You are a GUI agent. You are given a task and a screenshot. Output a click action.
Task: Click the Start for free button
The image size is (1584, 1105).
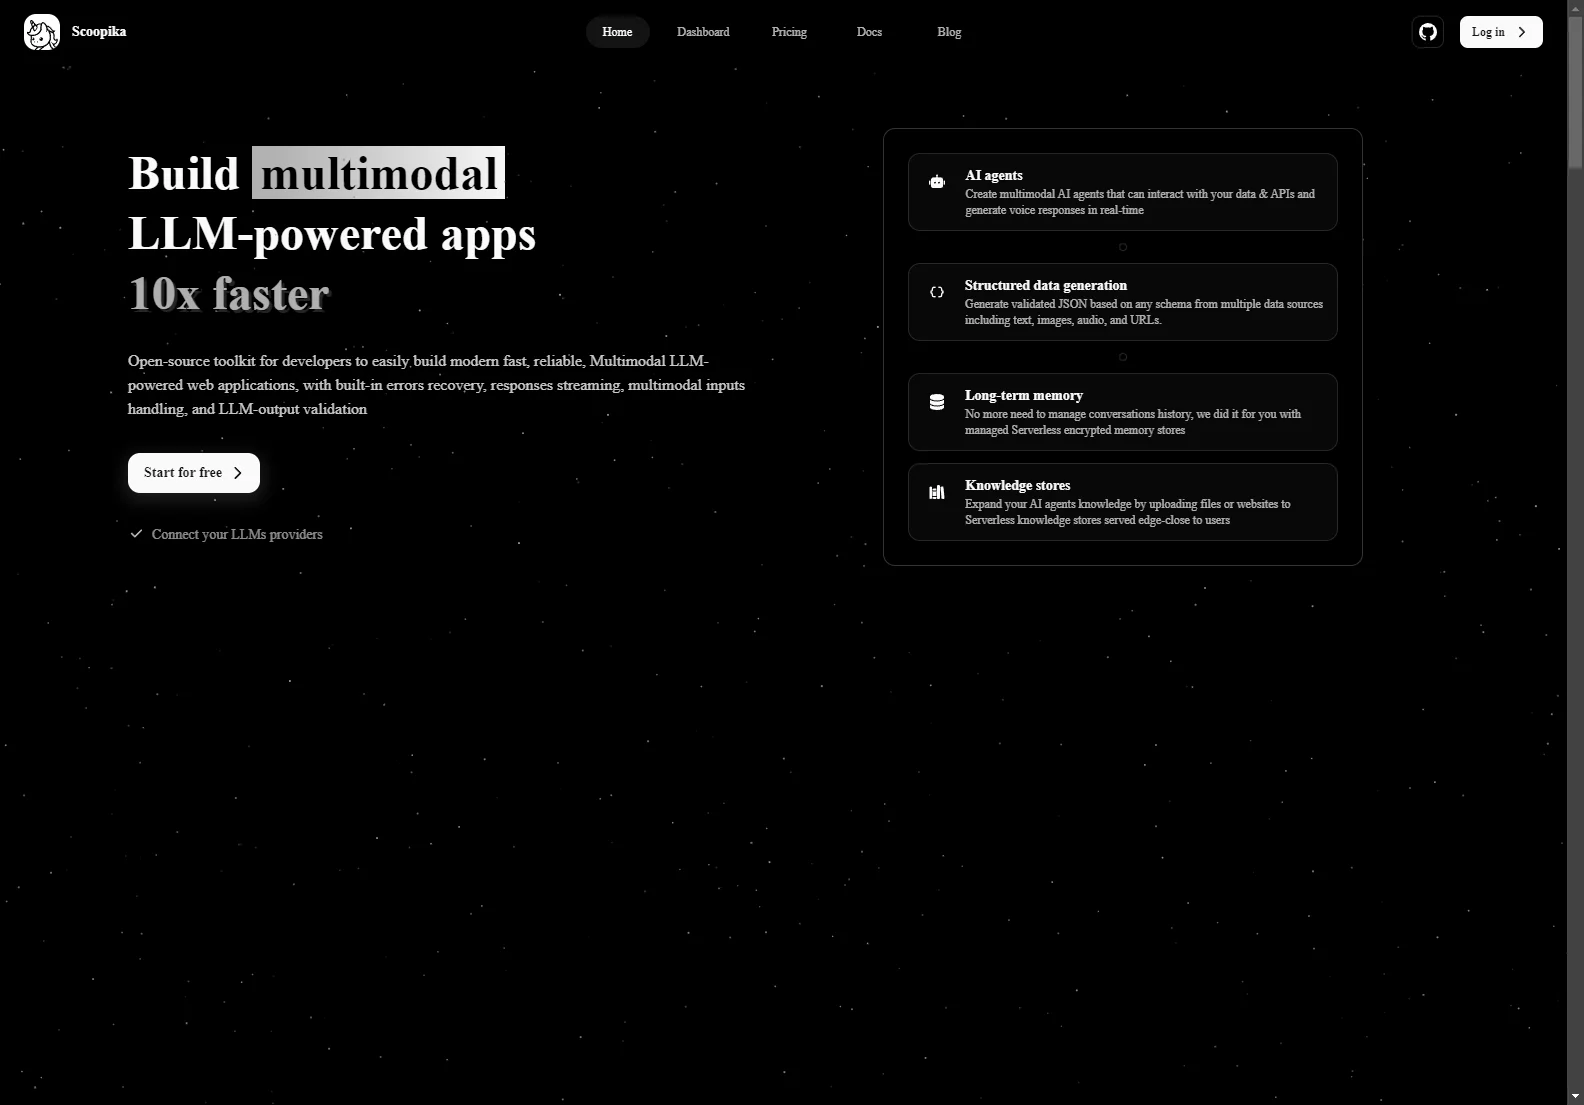(194, 473)
